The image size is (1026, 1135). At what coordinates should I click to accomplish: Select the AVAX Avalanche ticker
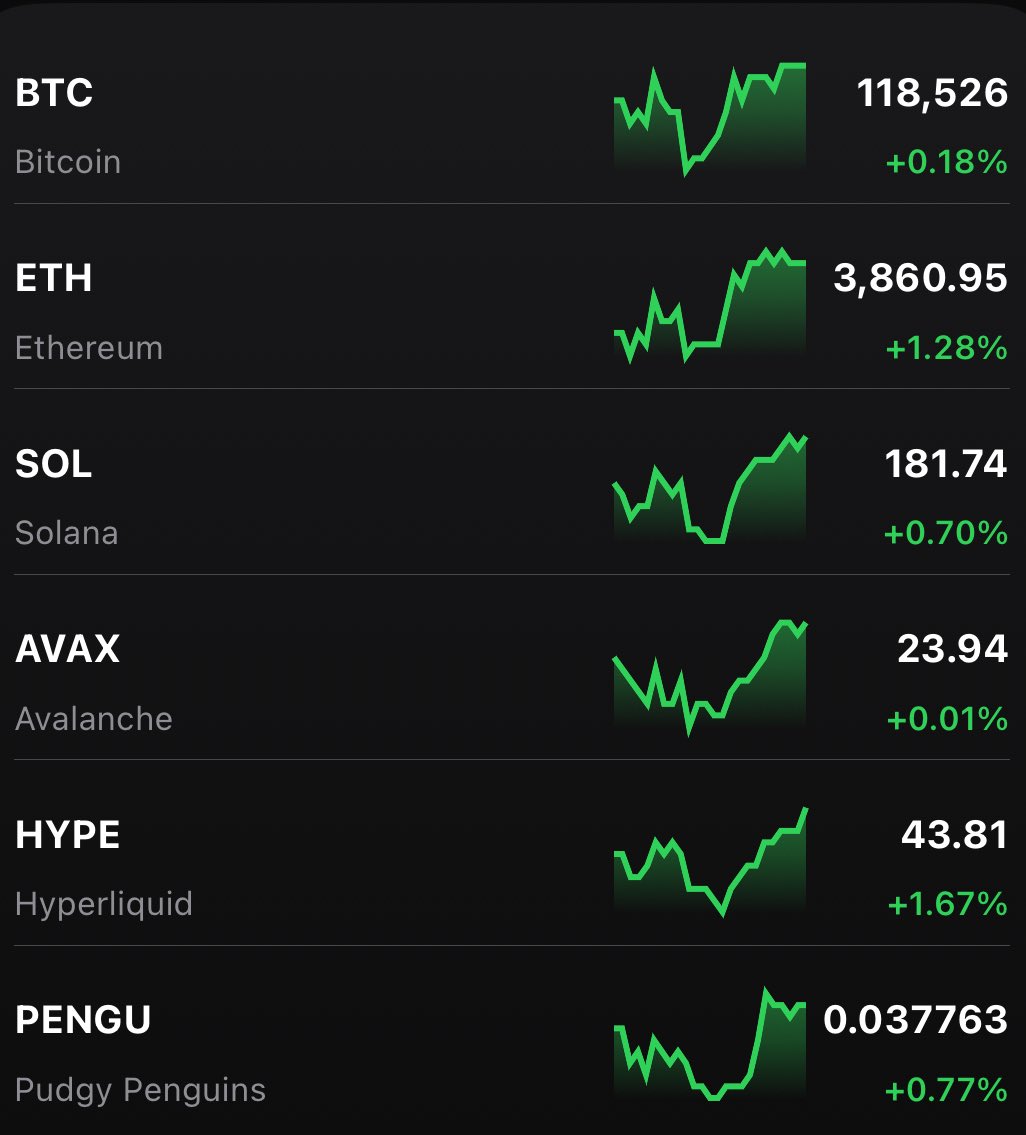click(513, 667)
